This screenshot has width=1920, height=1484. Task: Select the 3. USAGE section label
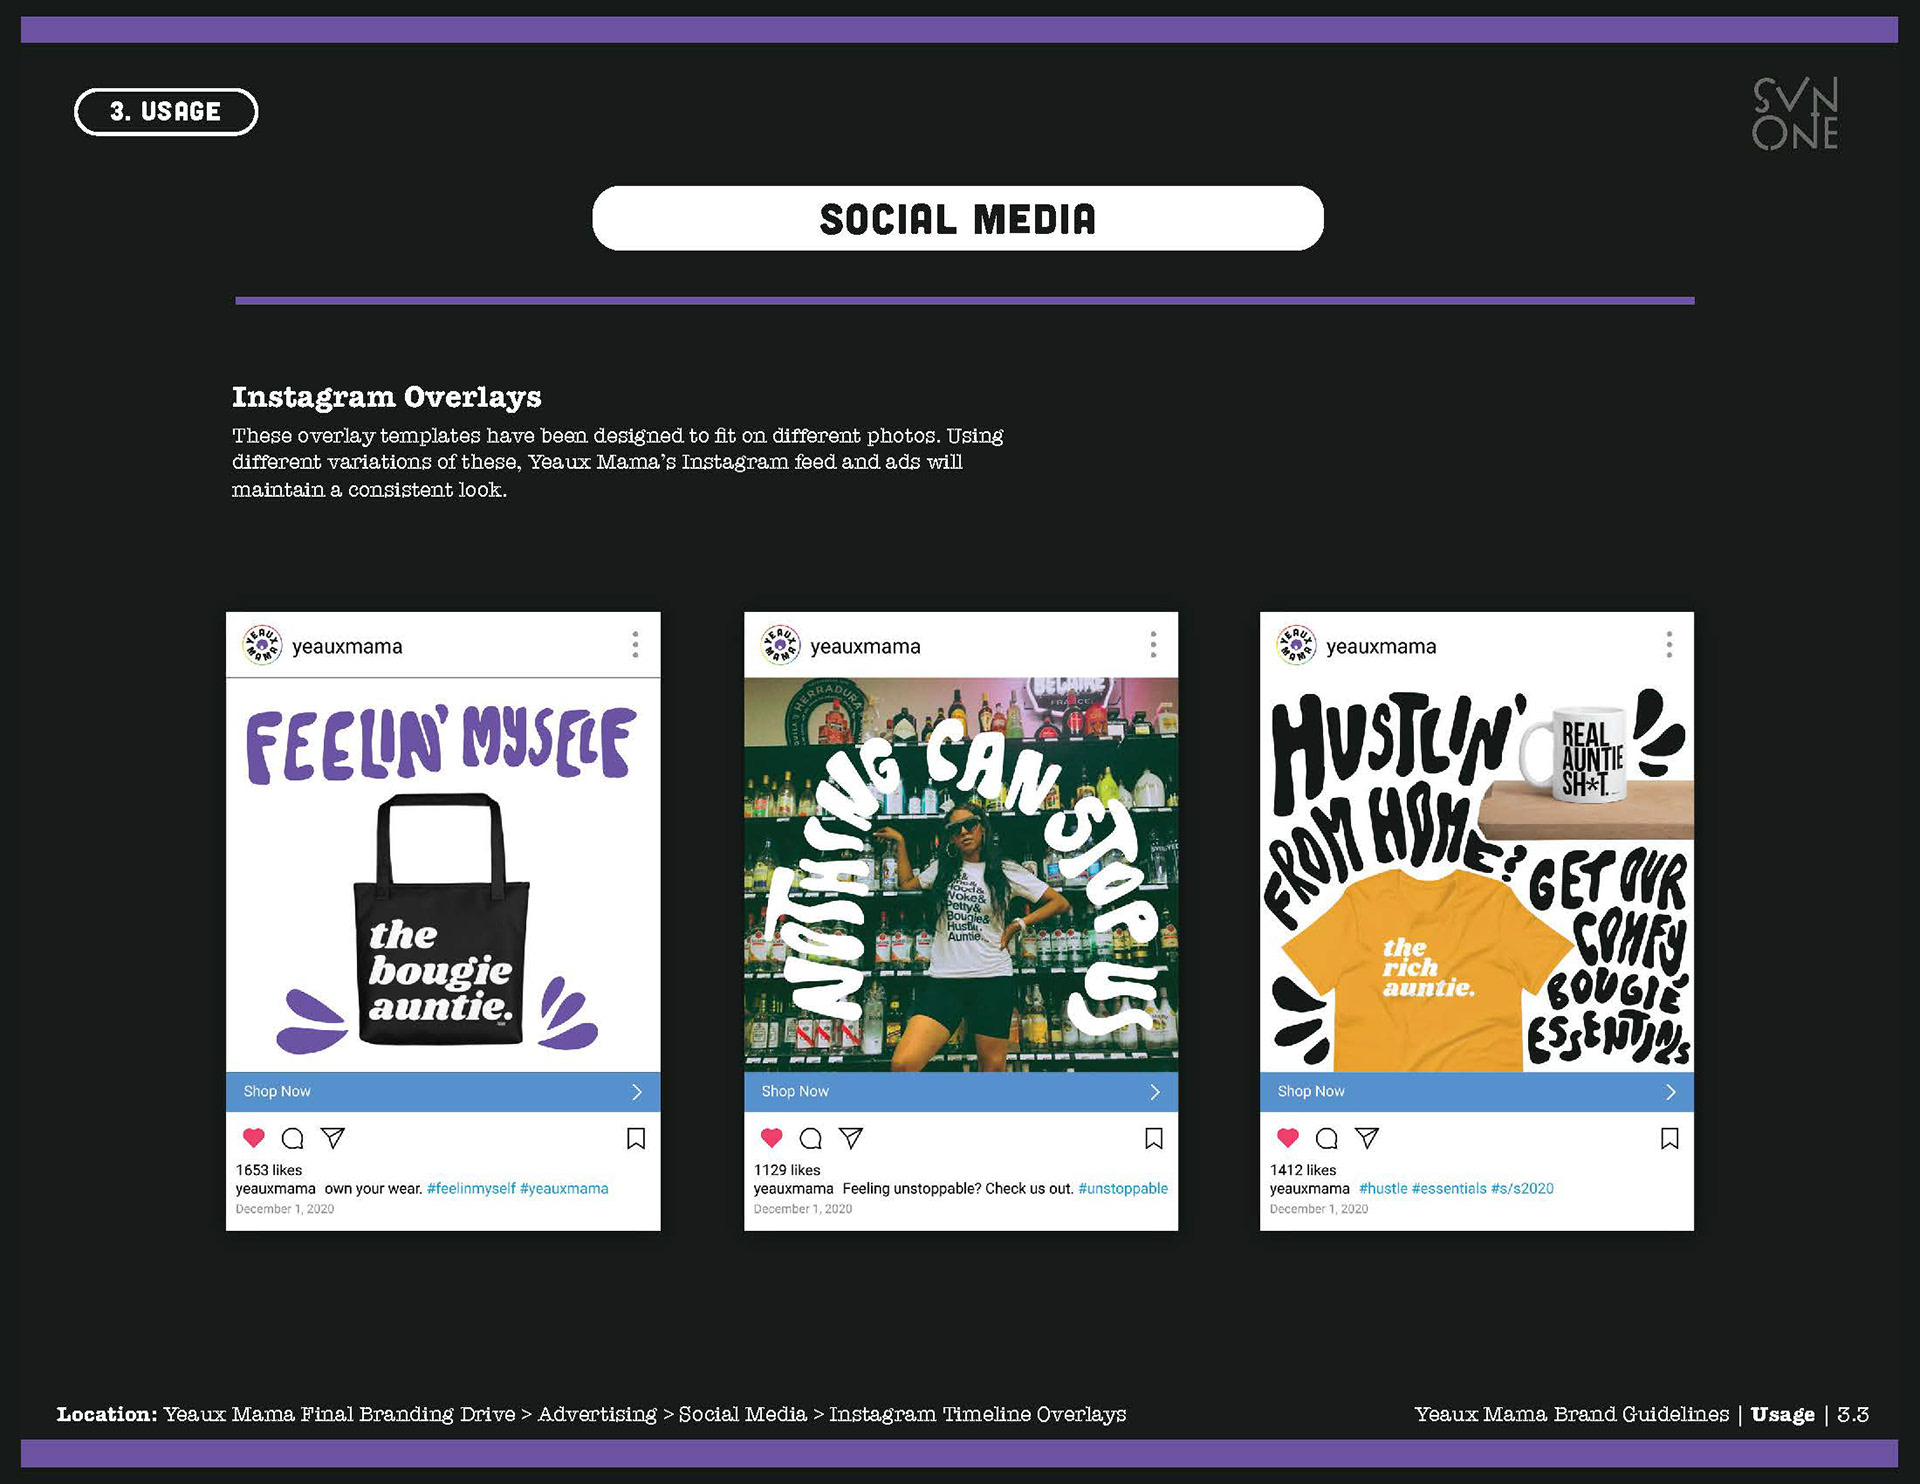(x=166, y=112)
